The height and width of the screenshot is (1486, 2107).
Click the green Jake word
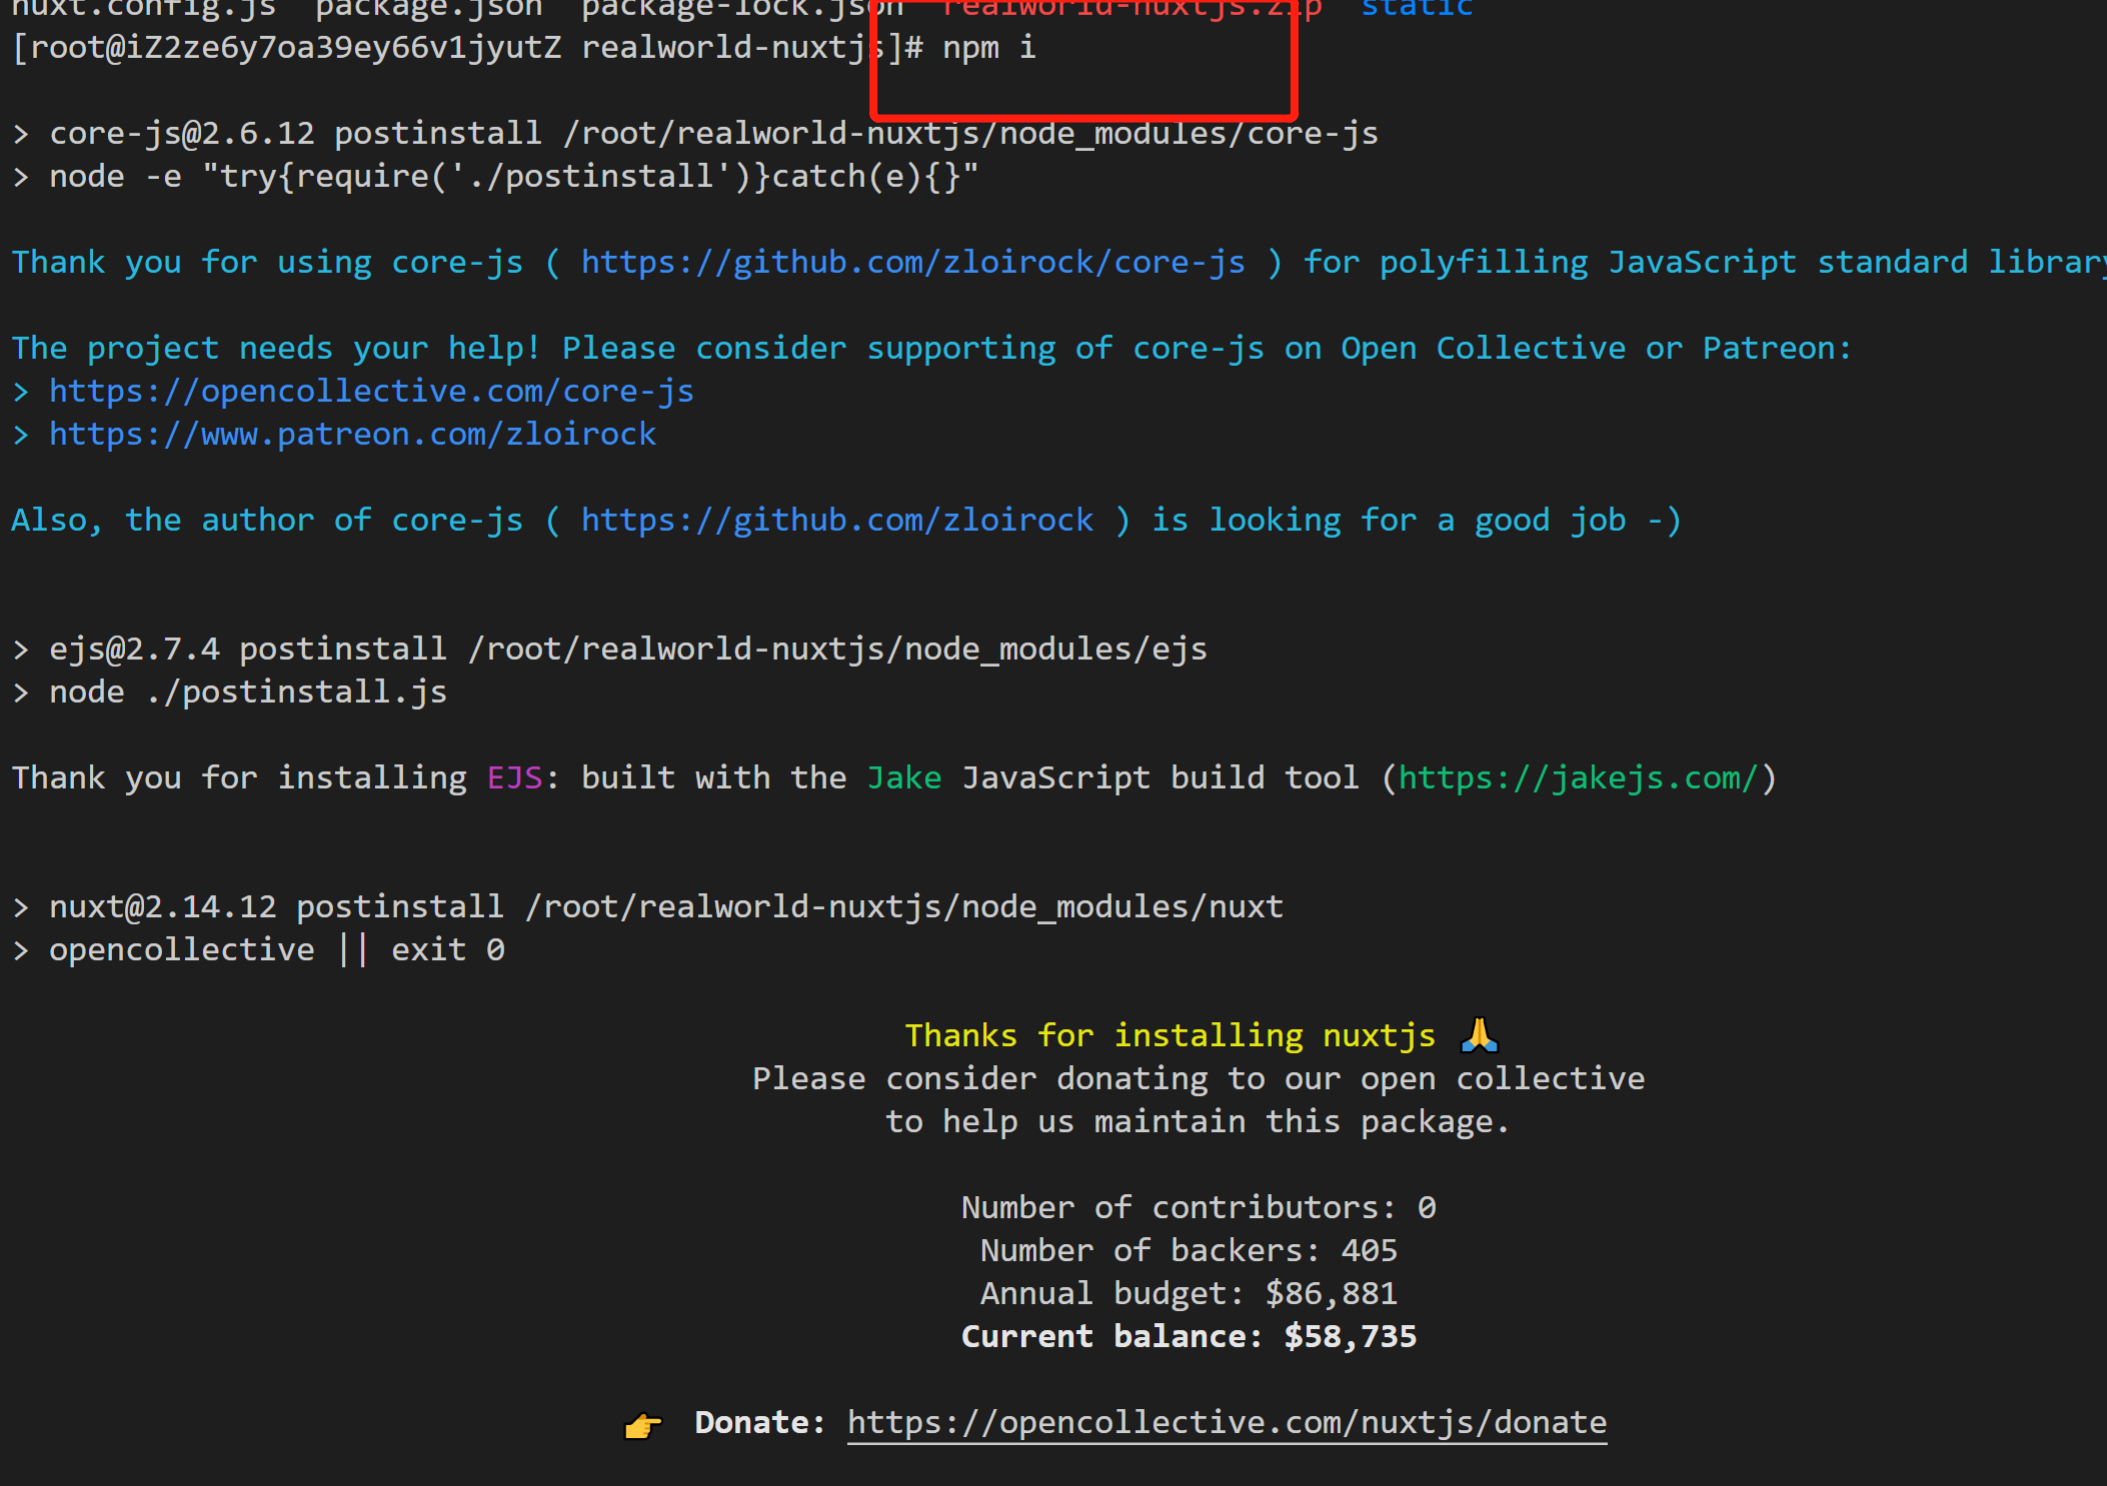click(x=903, y=778)
